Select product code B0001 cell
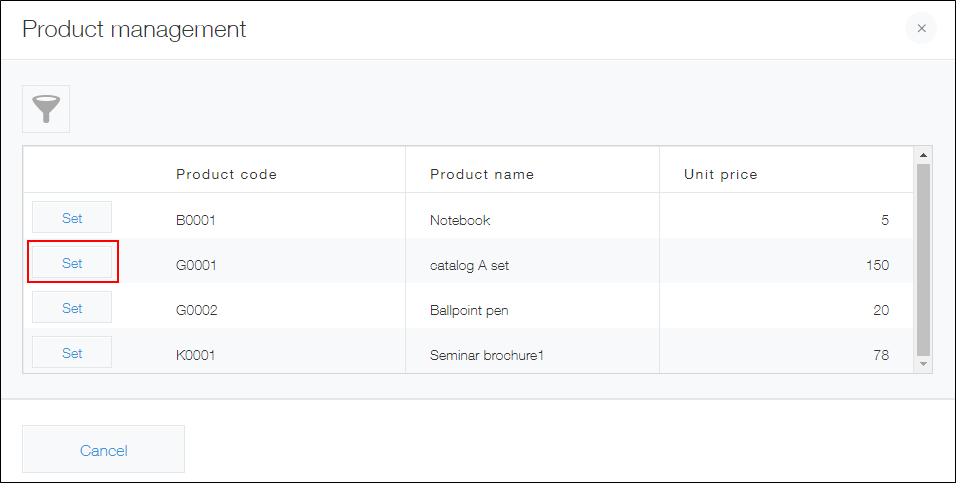 pos(196,220)
